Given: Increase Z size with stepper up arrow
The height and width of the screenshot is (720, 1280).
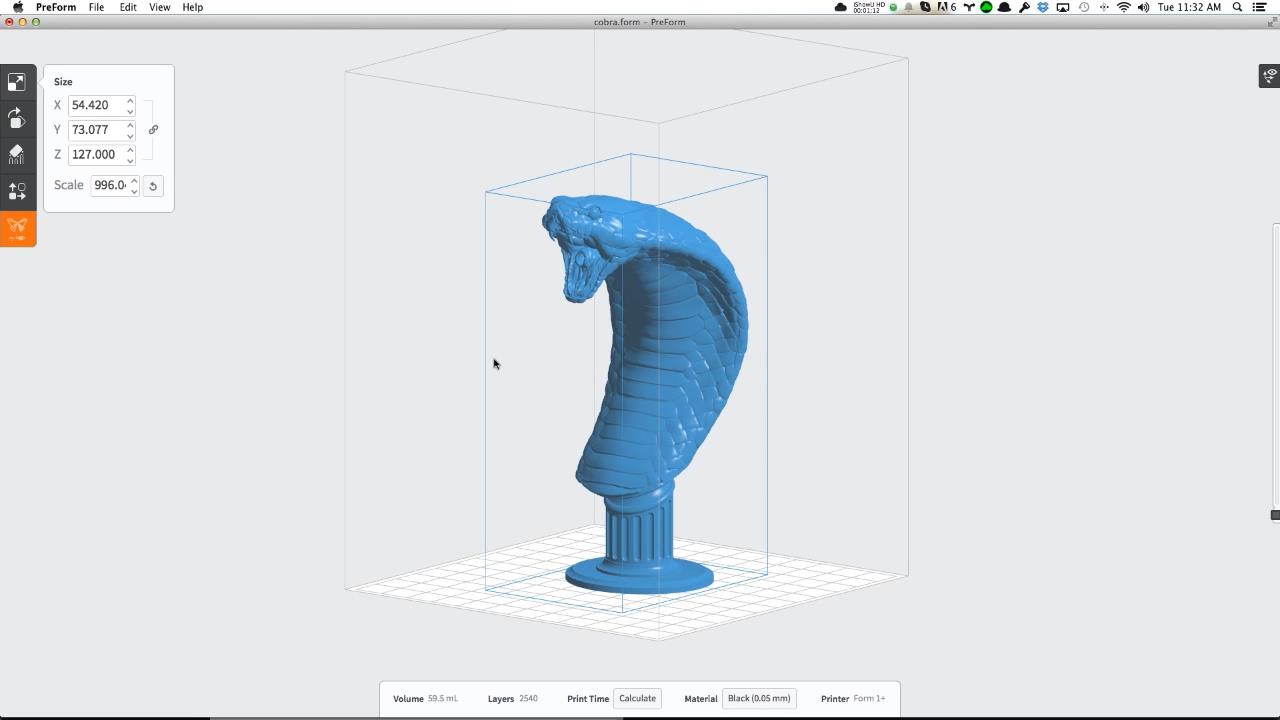Looking at the screenshot, I should point(130,150).
